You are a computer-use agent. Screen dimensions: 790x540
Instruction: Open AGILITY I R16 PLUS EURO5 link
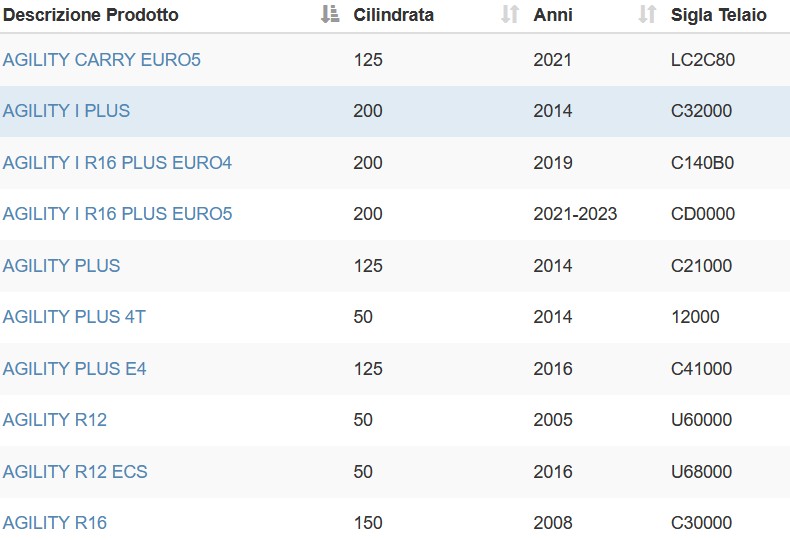tap(117, 214)
